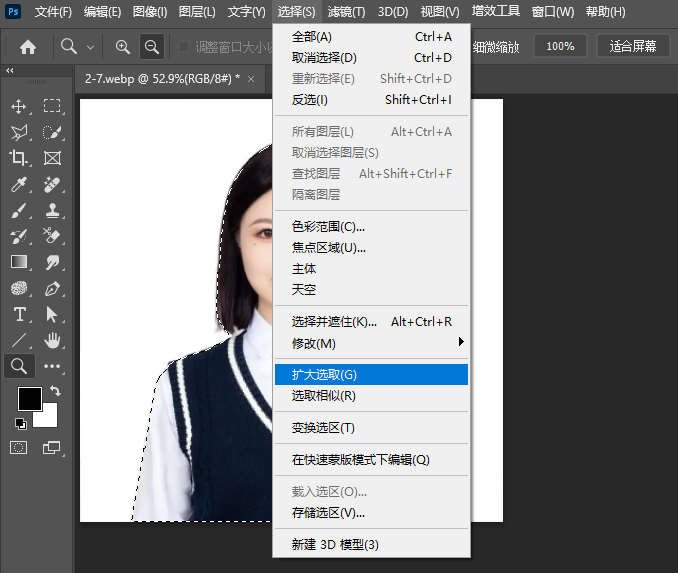Select the Crop tool

(x=19, y=158)
